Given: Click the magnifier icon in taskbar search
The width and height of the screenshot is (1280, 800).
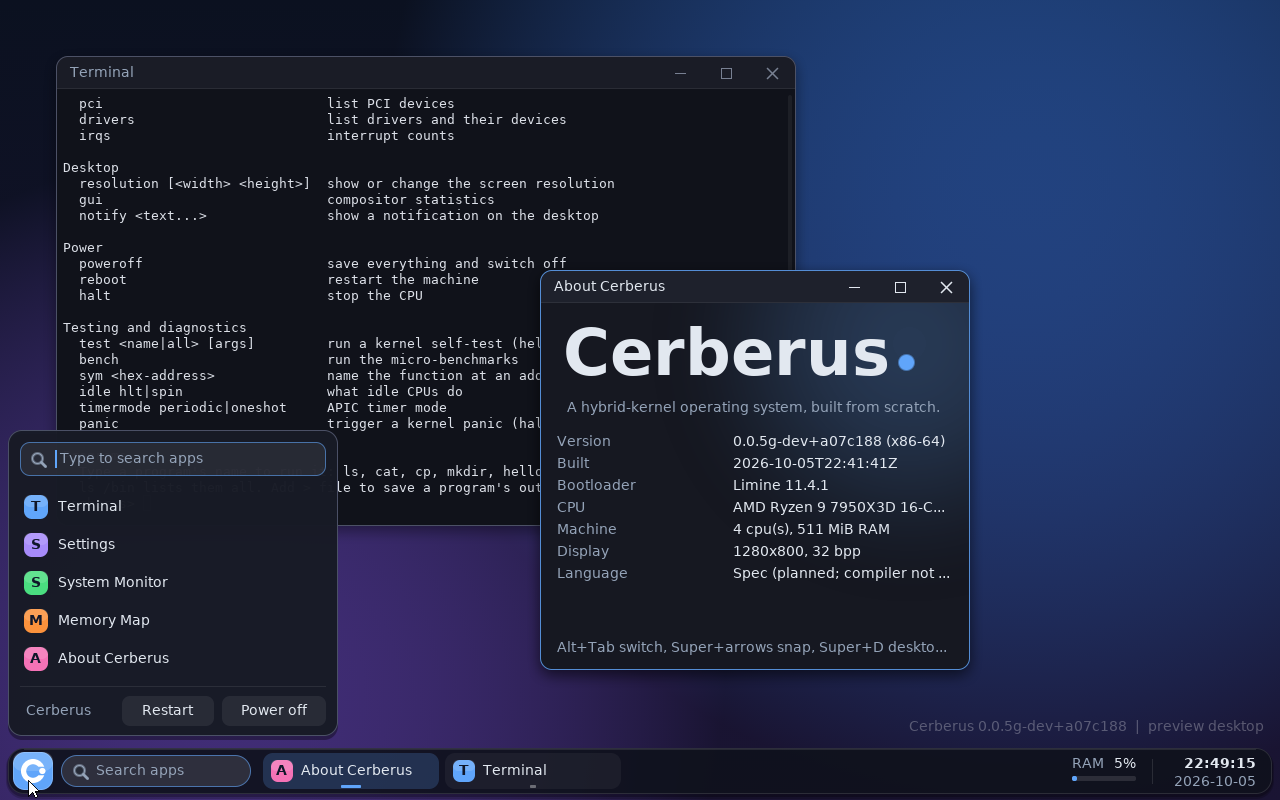Looking at the screenshot, I should [80, 771].
